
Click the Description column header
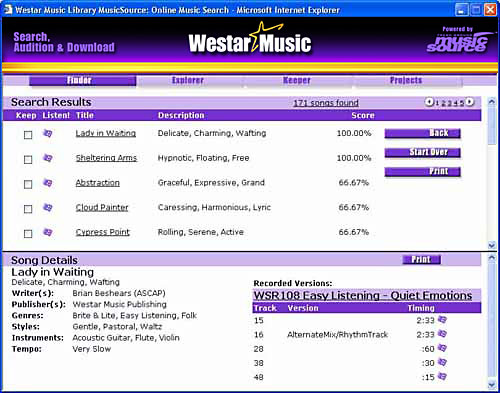pos(181,115)
